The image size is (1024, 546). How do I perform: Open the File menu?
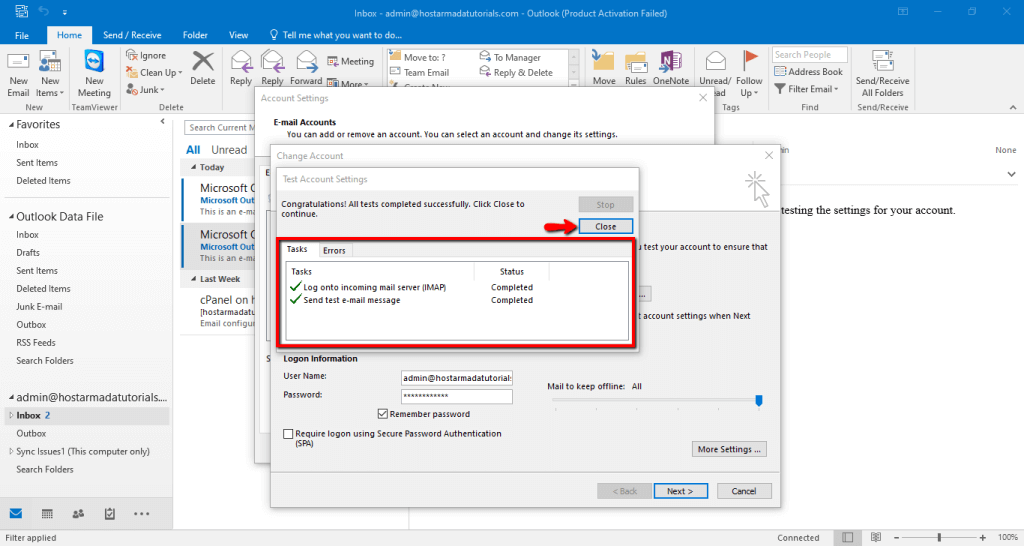click(22, 35)
